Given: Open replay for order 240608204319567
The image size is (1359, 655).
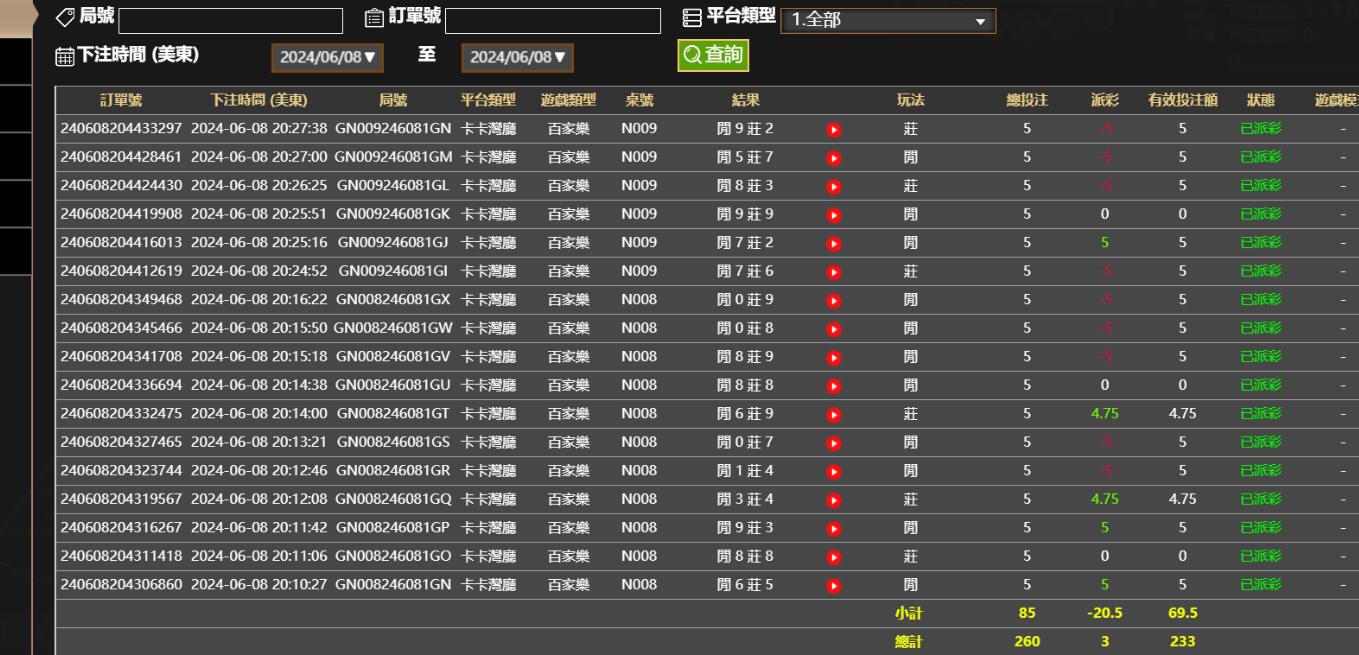Looking at the screenshot, I should 833,499.
